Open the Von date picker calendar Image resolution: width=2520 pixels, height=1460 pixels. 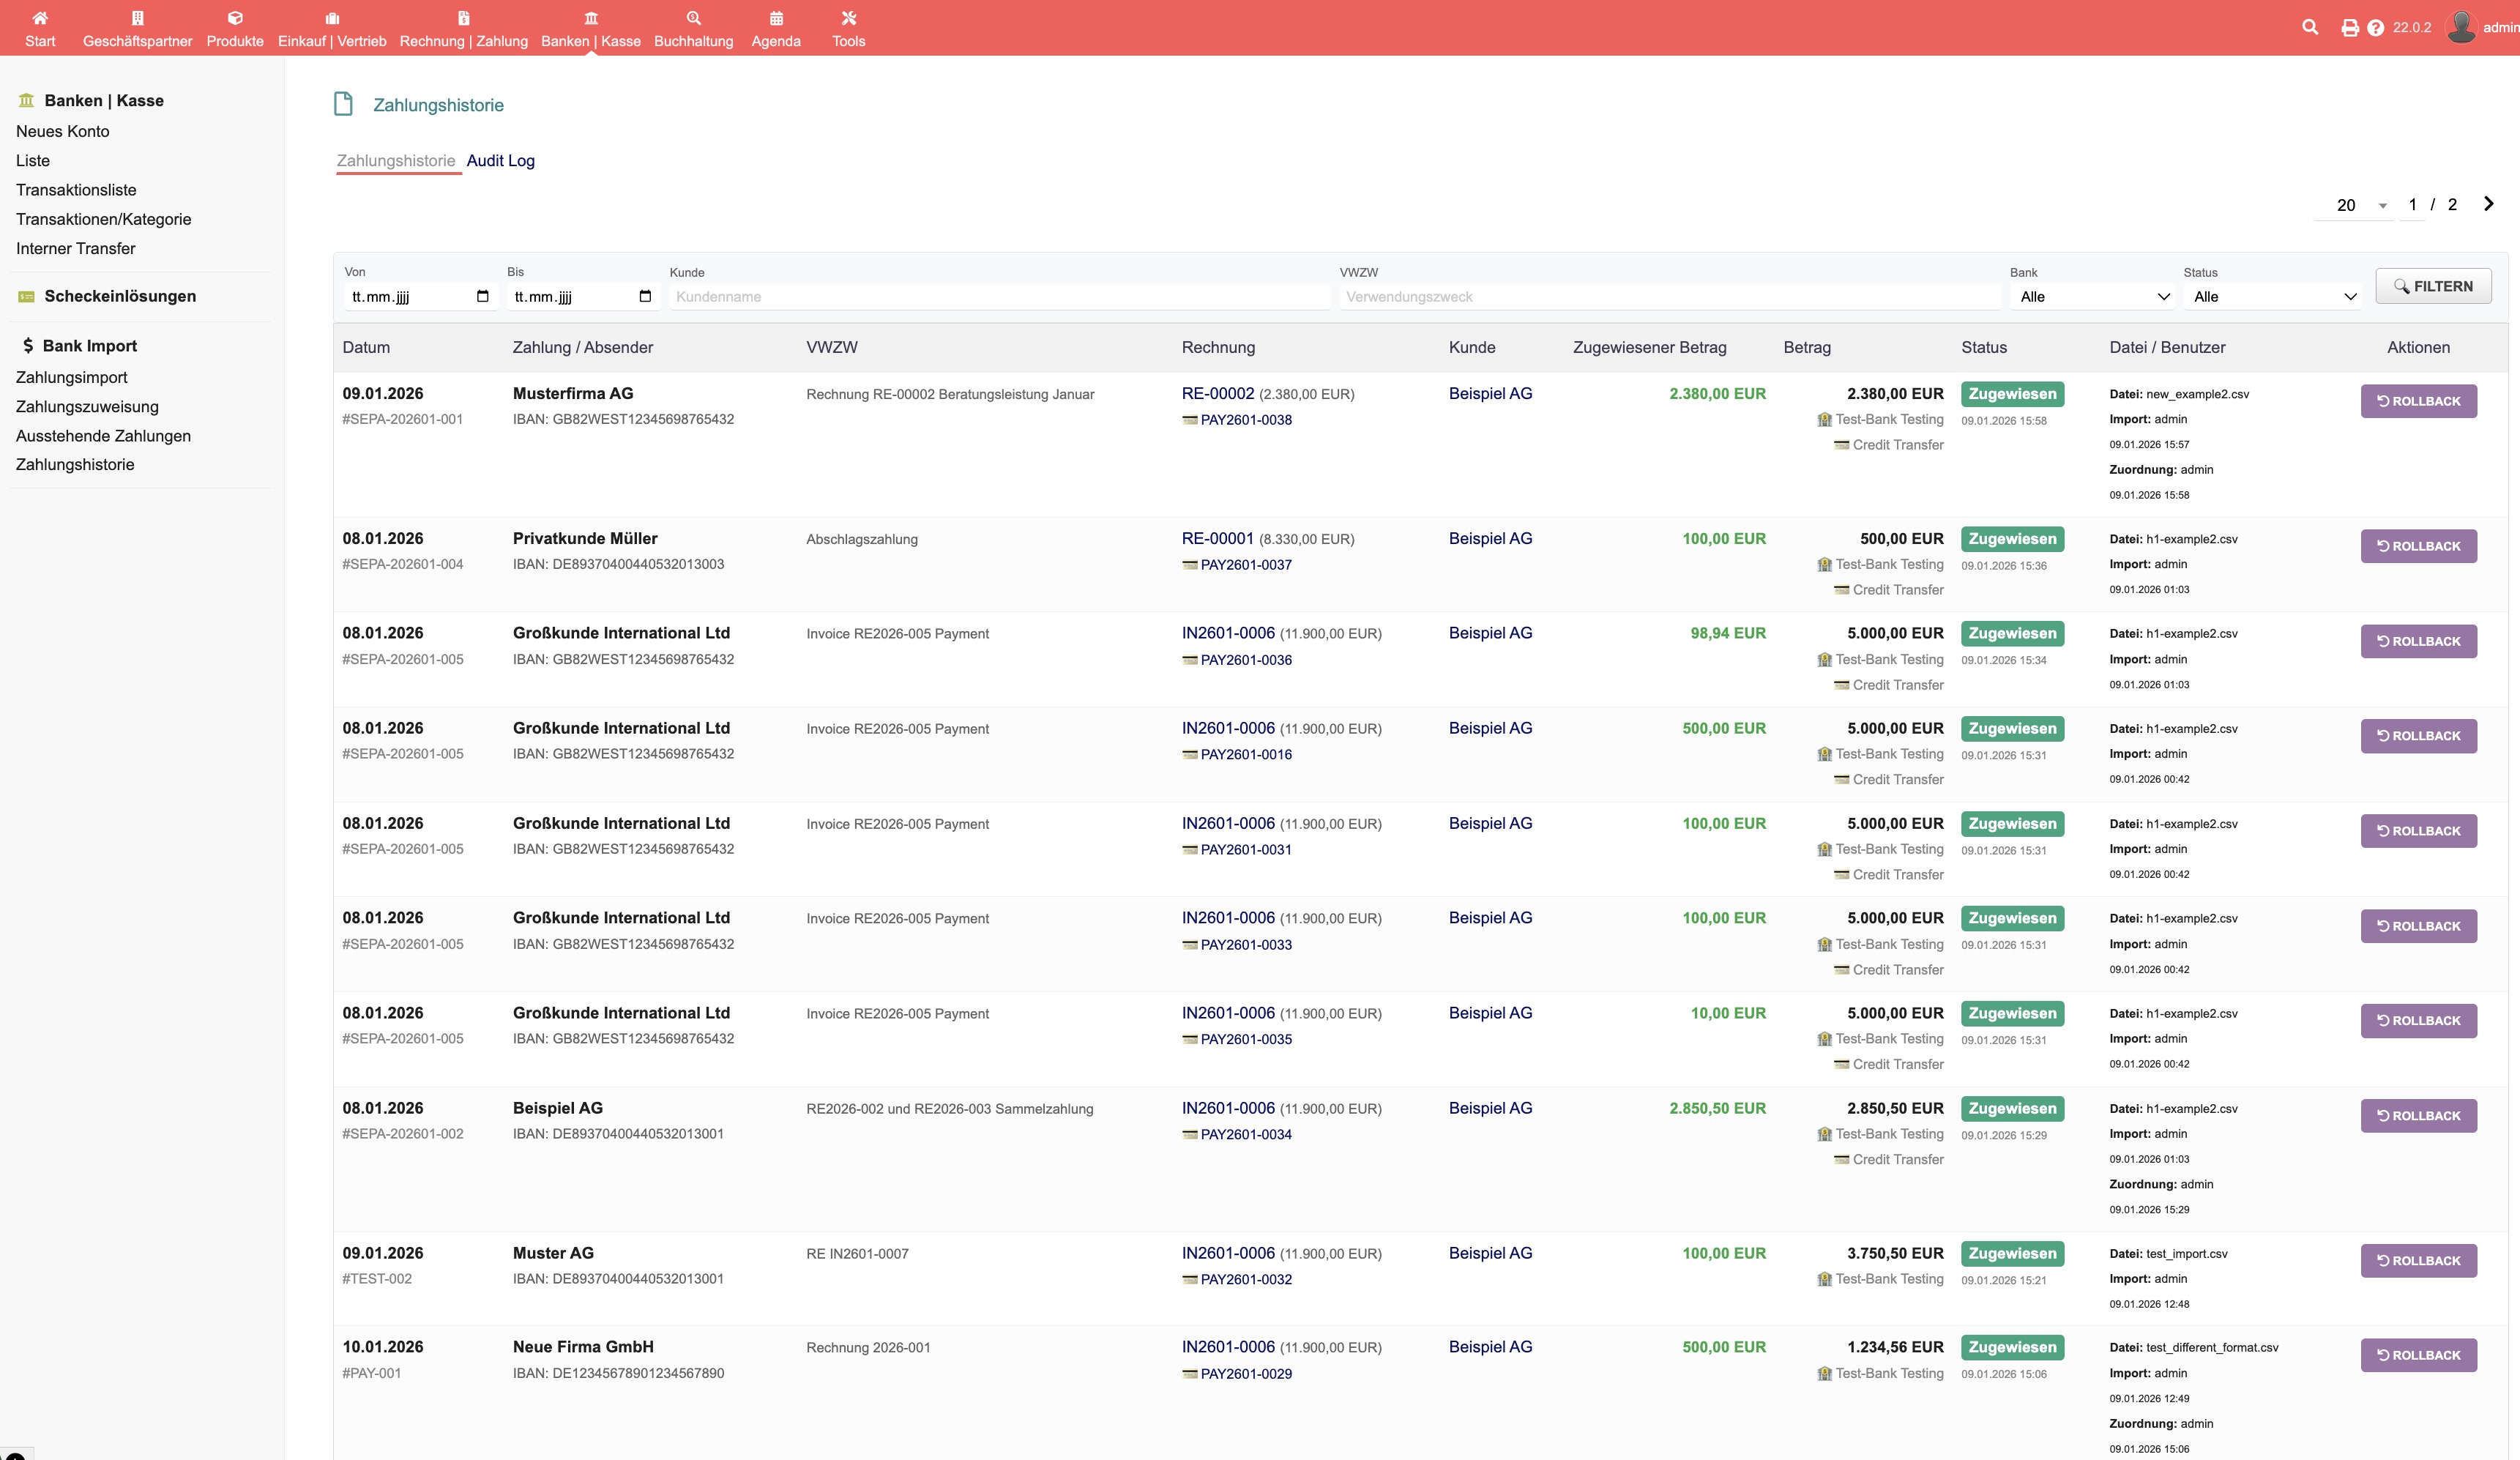coord(482,296)
